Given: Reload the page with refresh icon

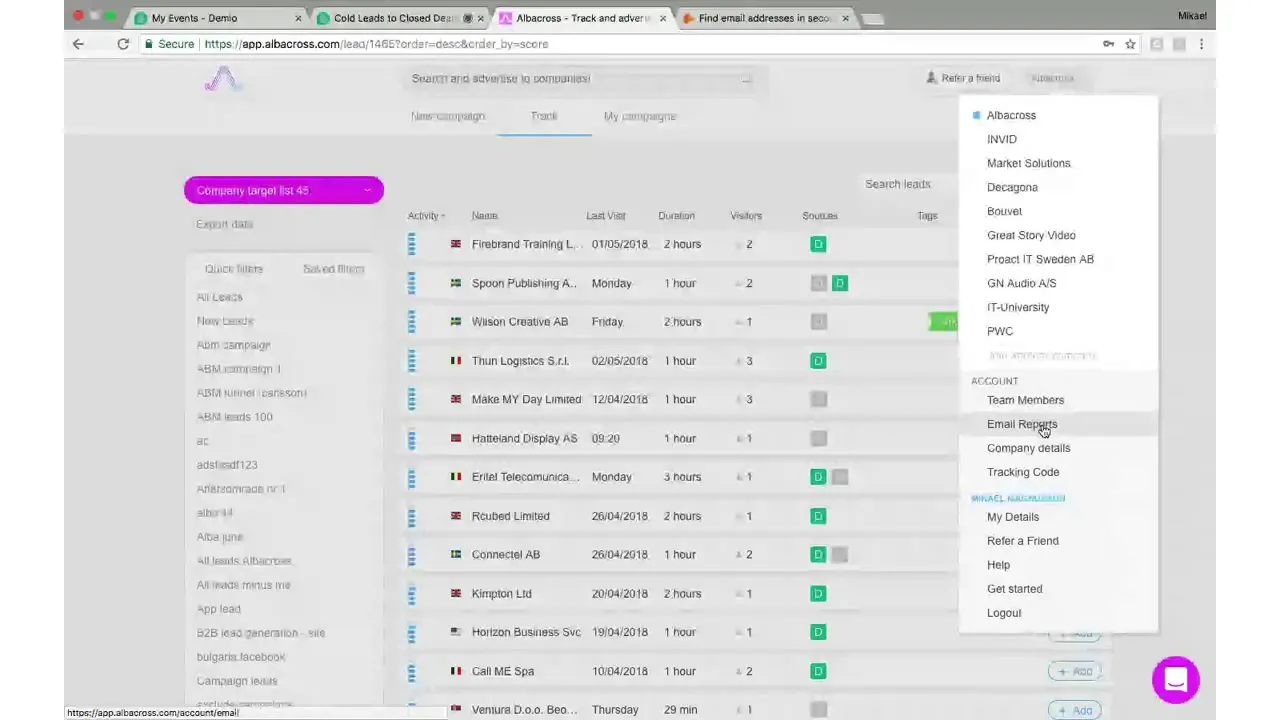Looking at the screenshot, I should tap(123, 44).
